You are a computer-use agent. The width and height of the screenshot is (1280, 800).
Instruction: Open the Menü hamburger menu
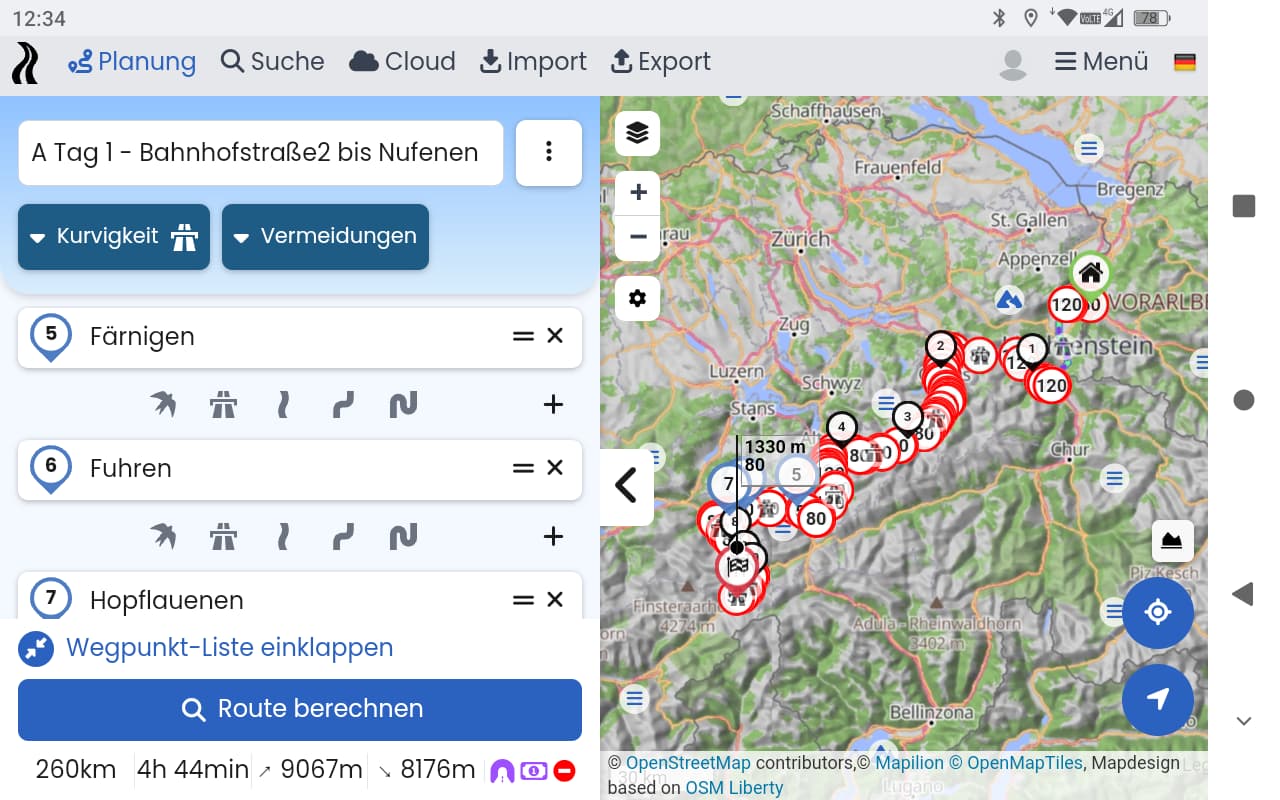point(1101,62)
